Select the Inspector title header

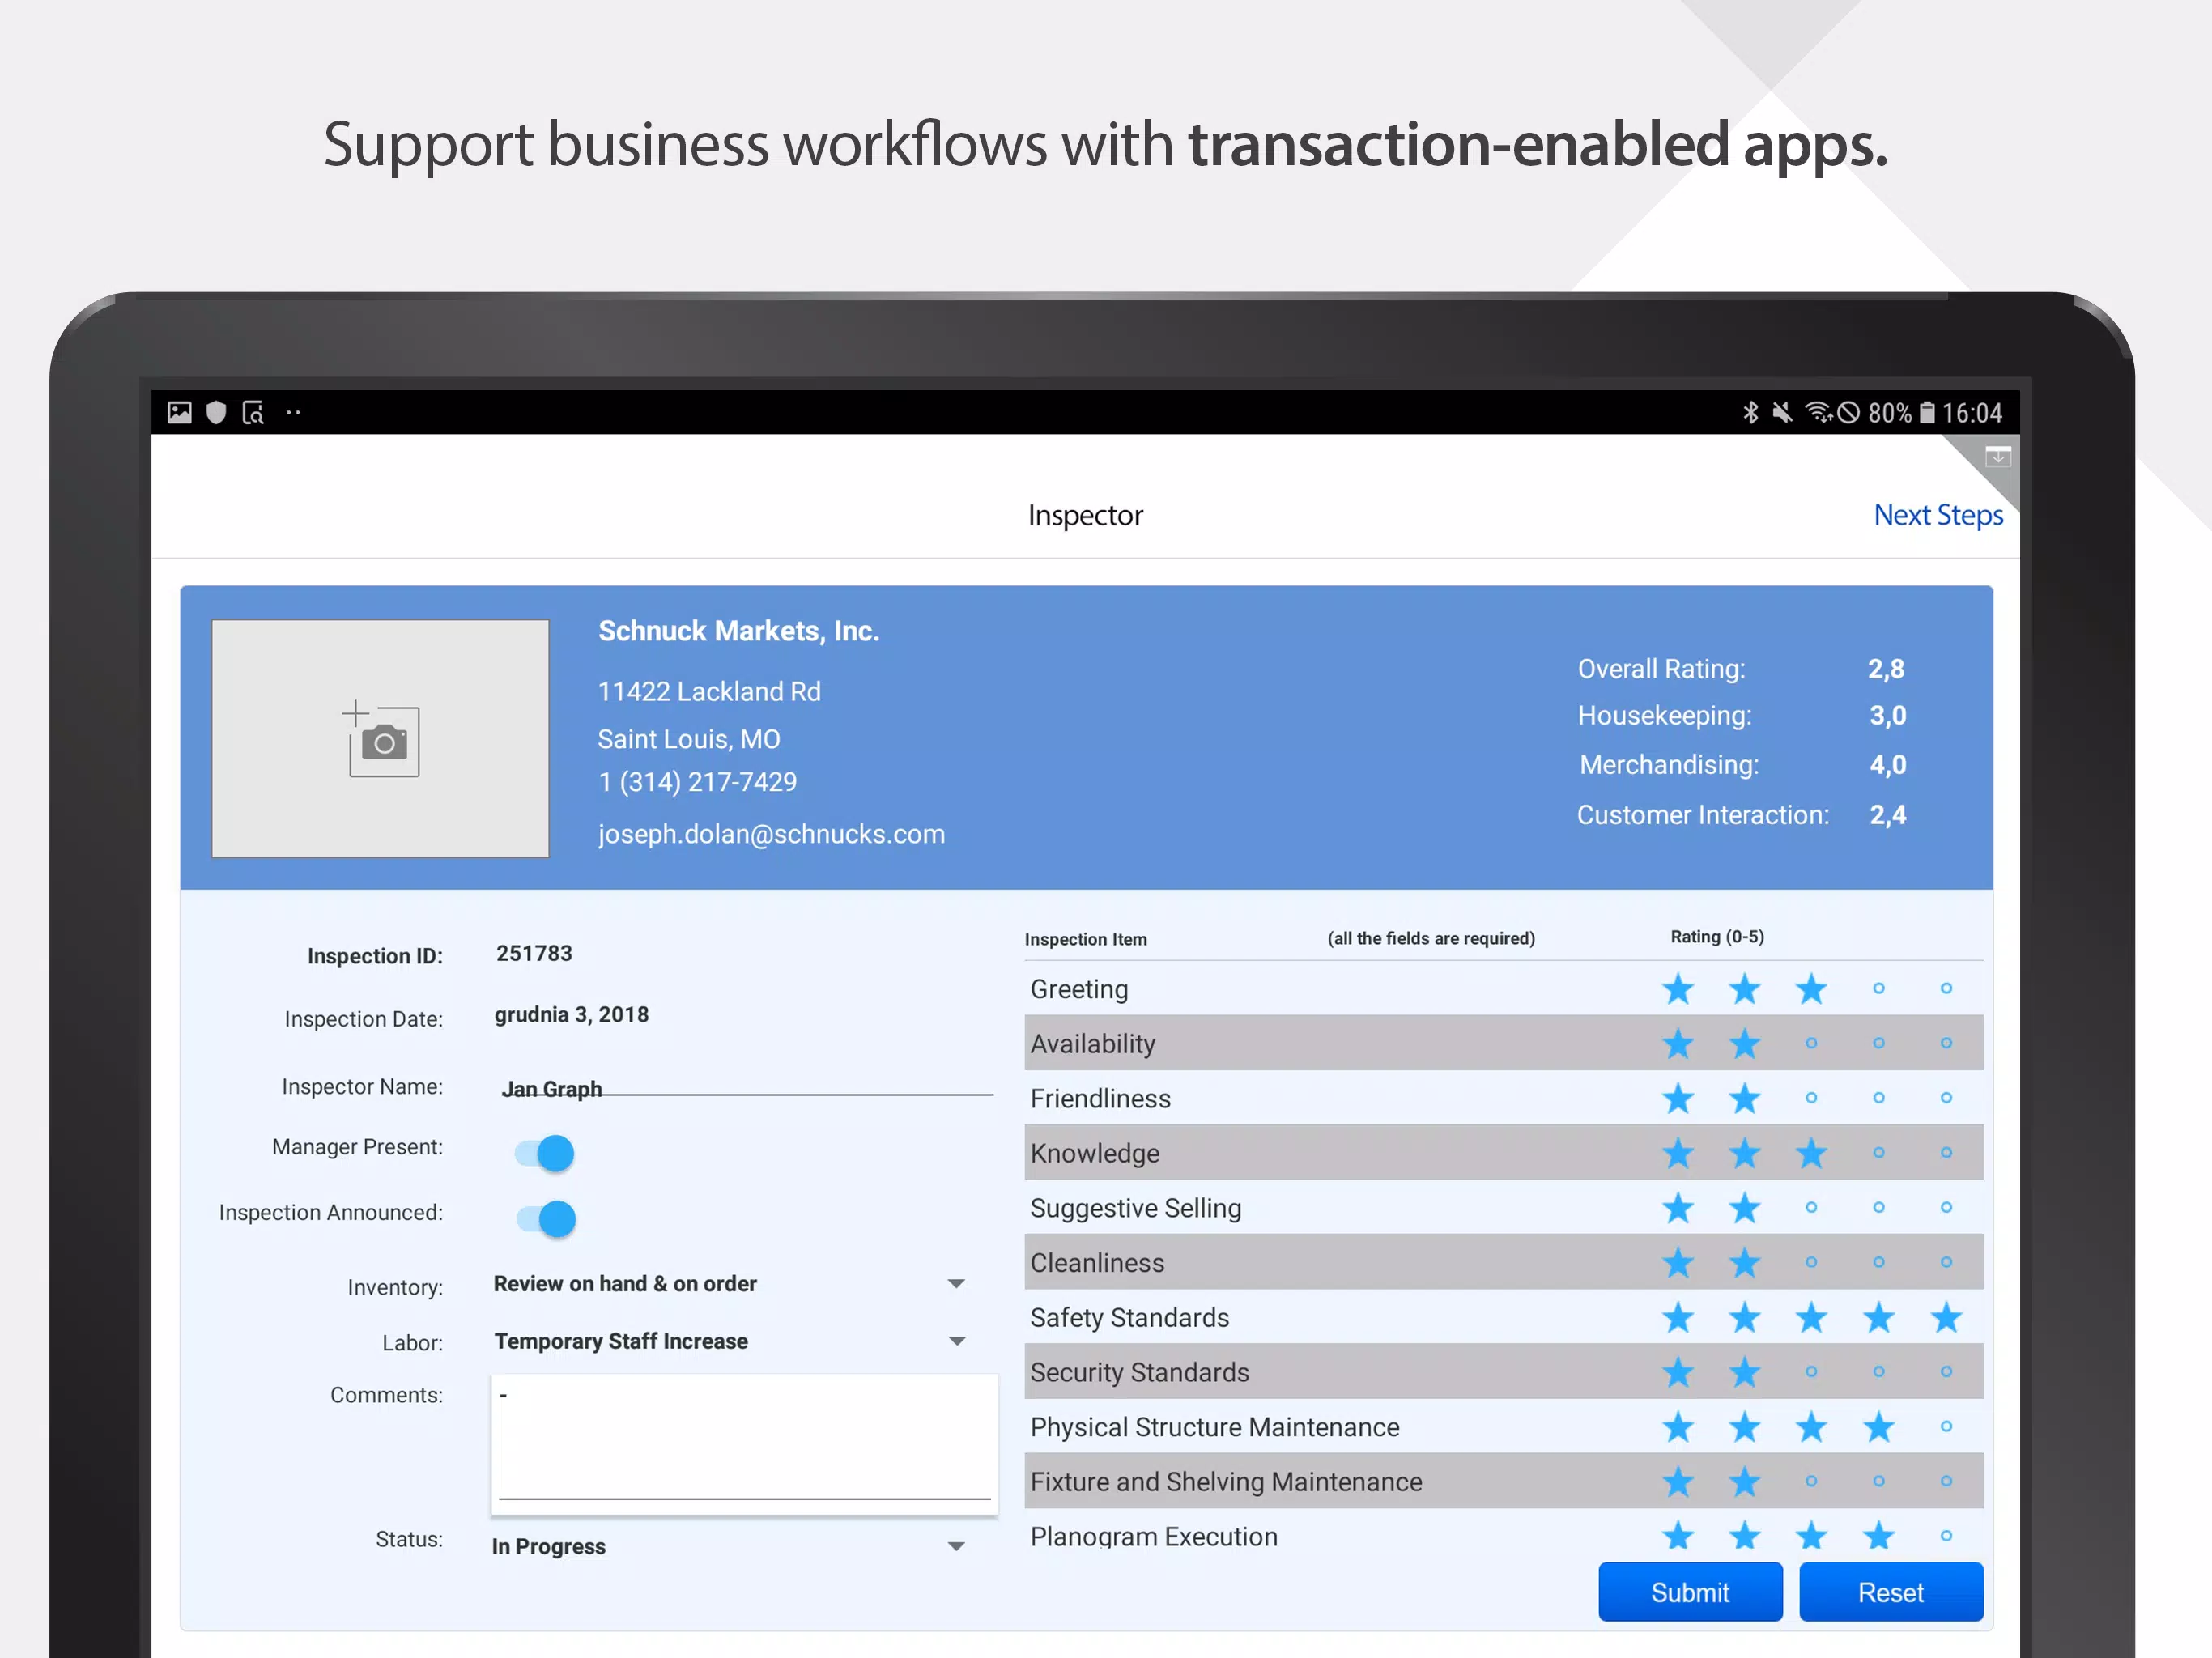pyautogui.click(x=1085, y=515)
